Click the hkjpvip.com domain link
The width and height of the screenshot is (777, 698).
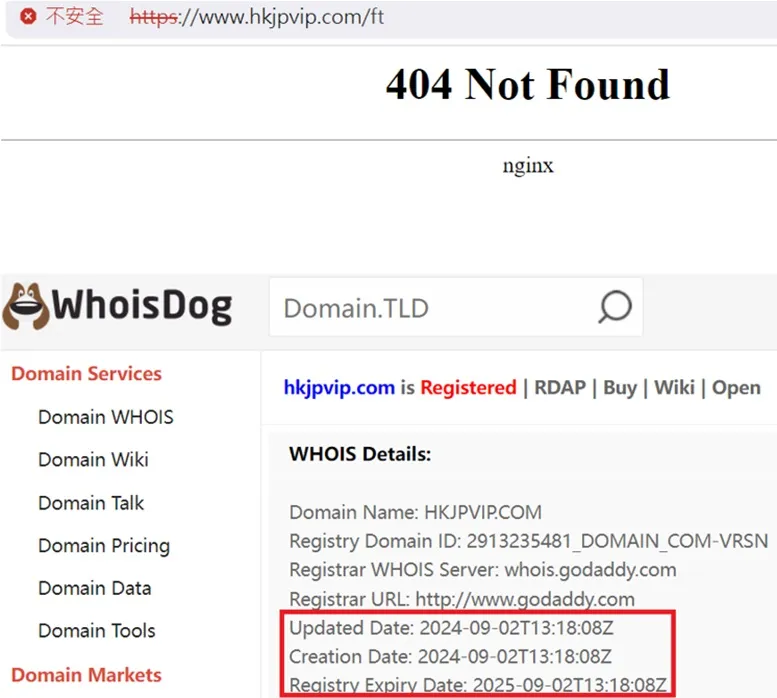click(x=339, y=387)
